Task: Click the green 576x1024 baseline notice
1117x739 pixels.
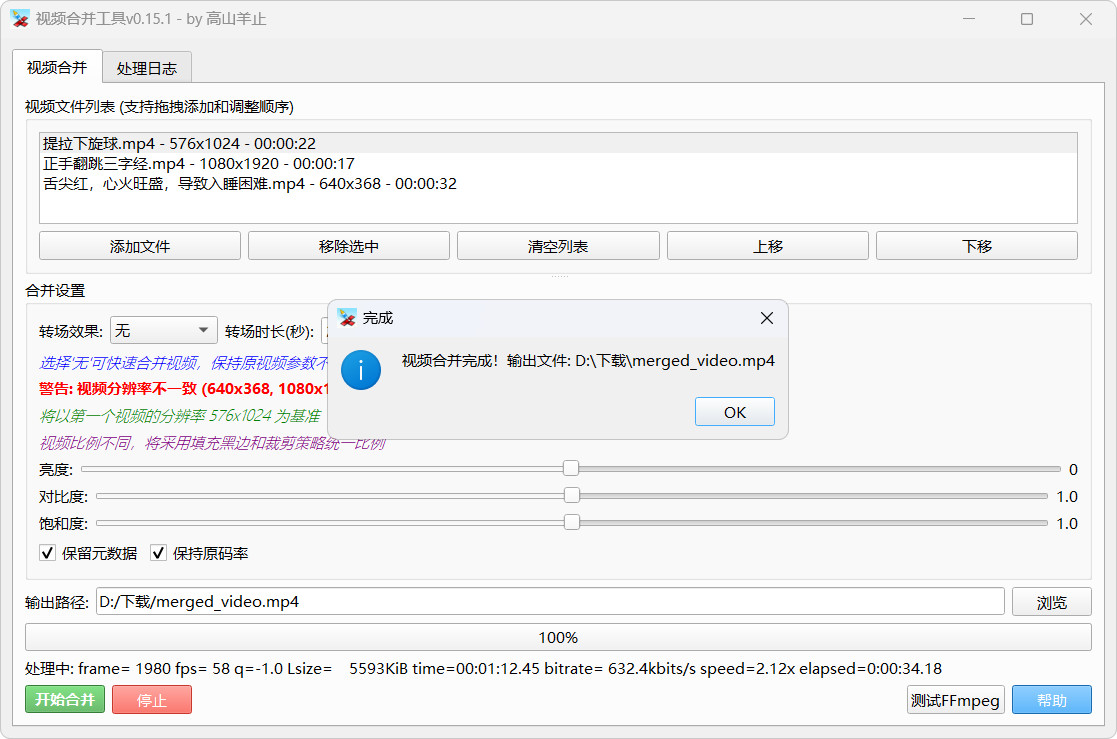Action: coord(180,415)
